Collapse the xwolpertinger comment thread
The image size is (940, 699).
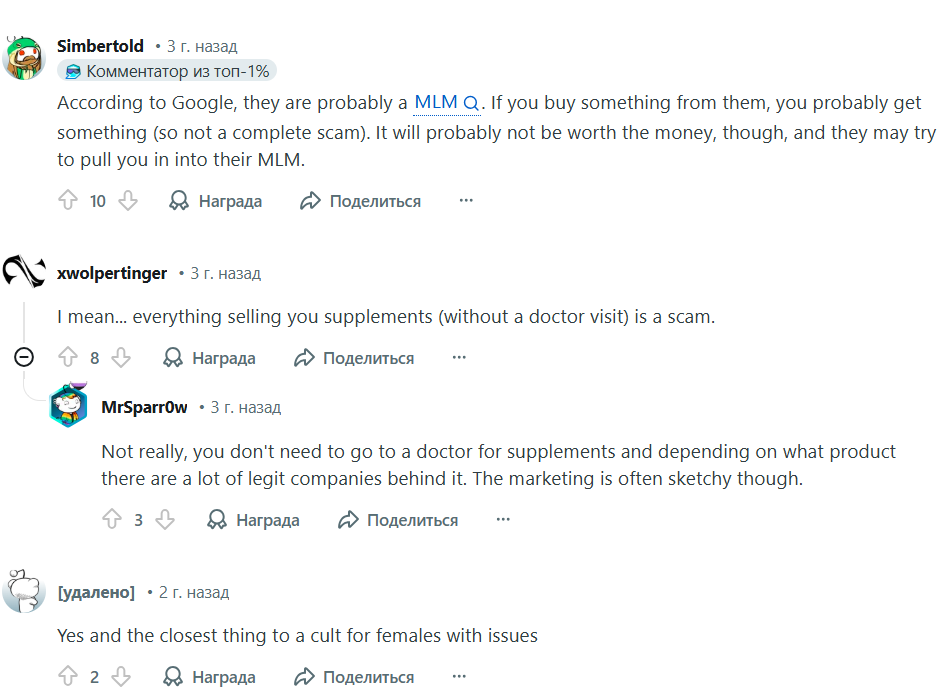pyautogui.click(x=24, y=357)
